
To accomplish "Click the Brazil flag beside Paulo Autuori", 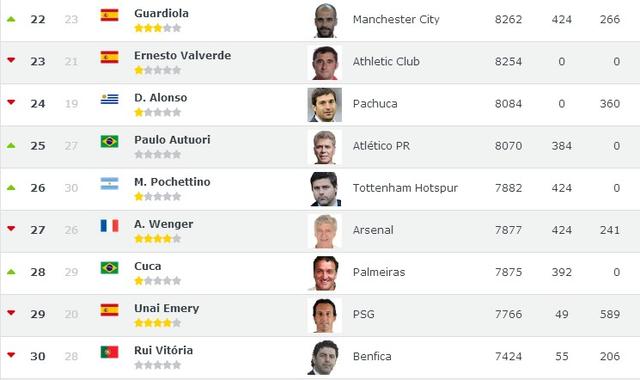I will (109, 141).
